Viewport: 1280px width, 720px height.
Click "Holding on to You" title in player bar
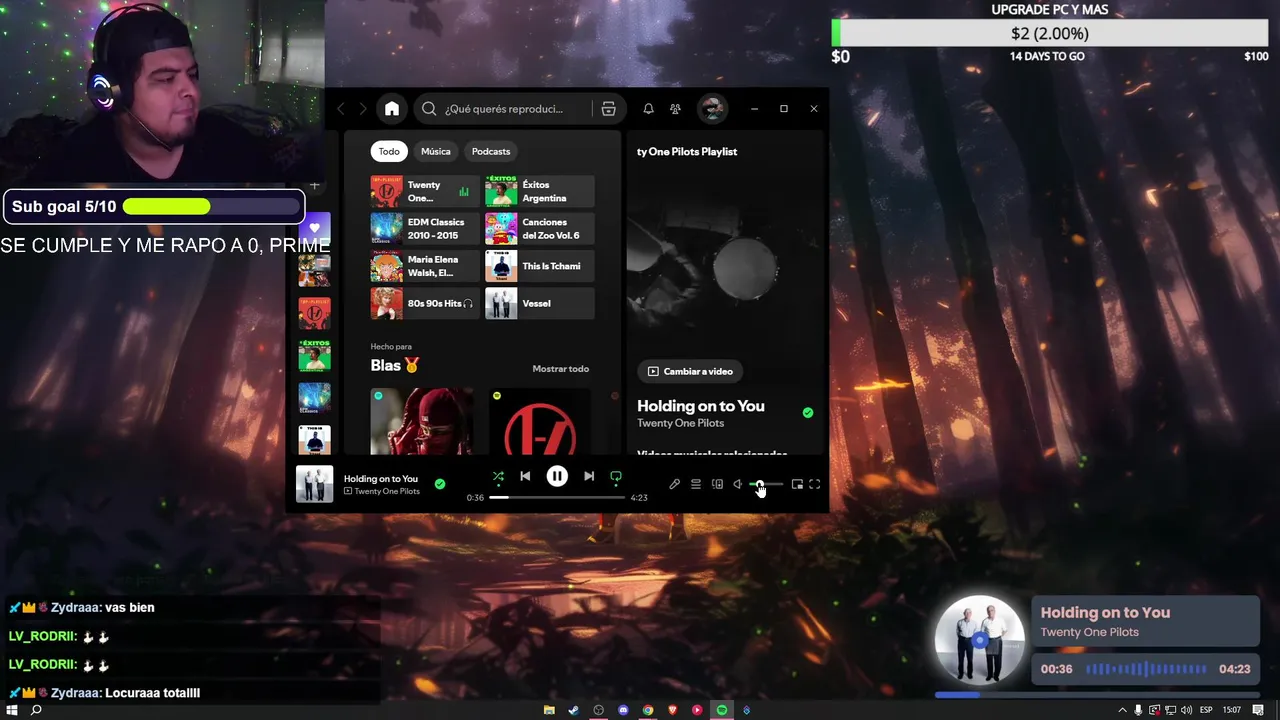tap(381, 478)
